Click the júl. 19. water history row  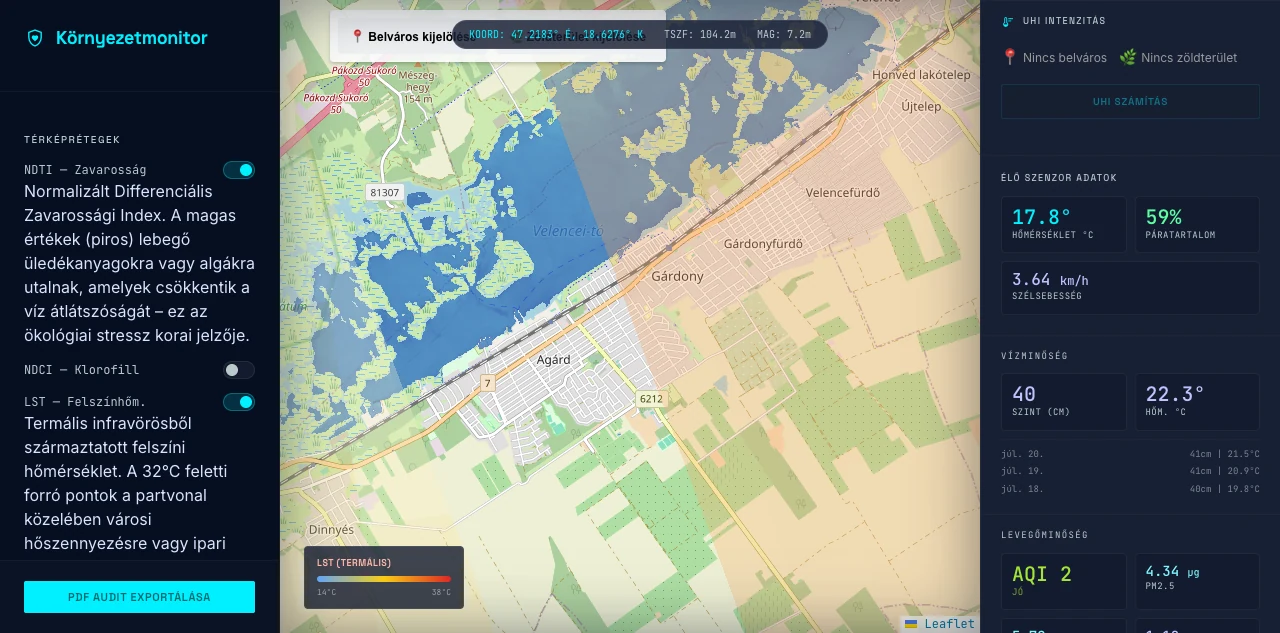point(1130,471)
